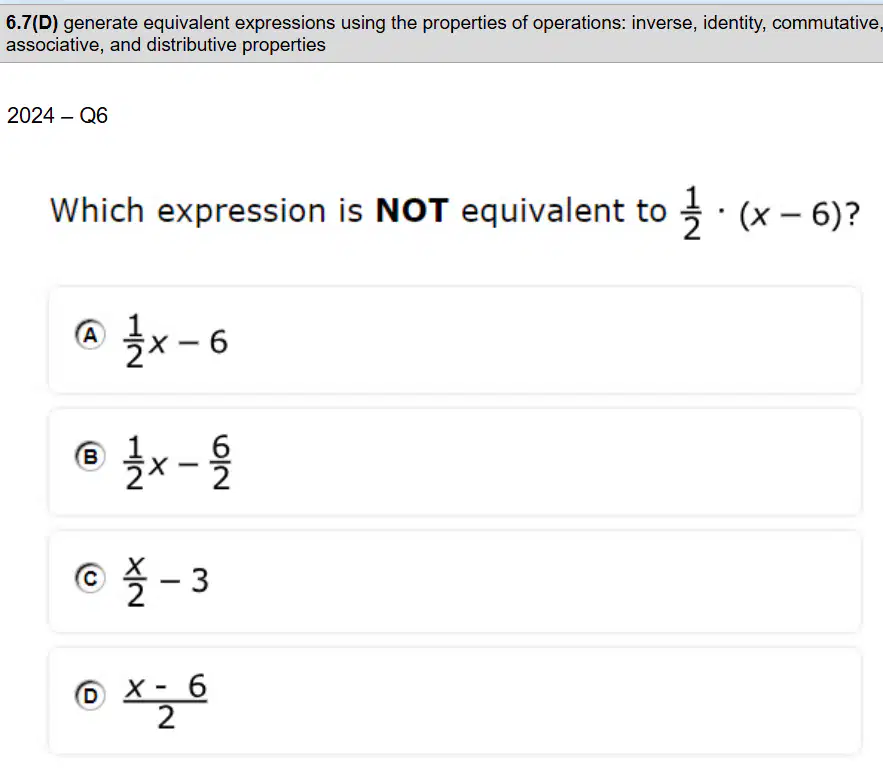
Task: Click the '2024 – Q6' question label
Action: 57,115
